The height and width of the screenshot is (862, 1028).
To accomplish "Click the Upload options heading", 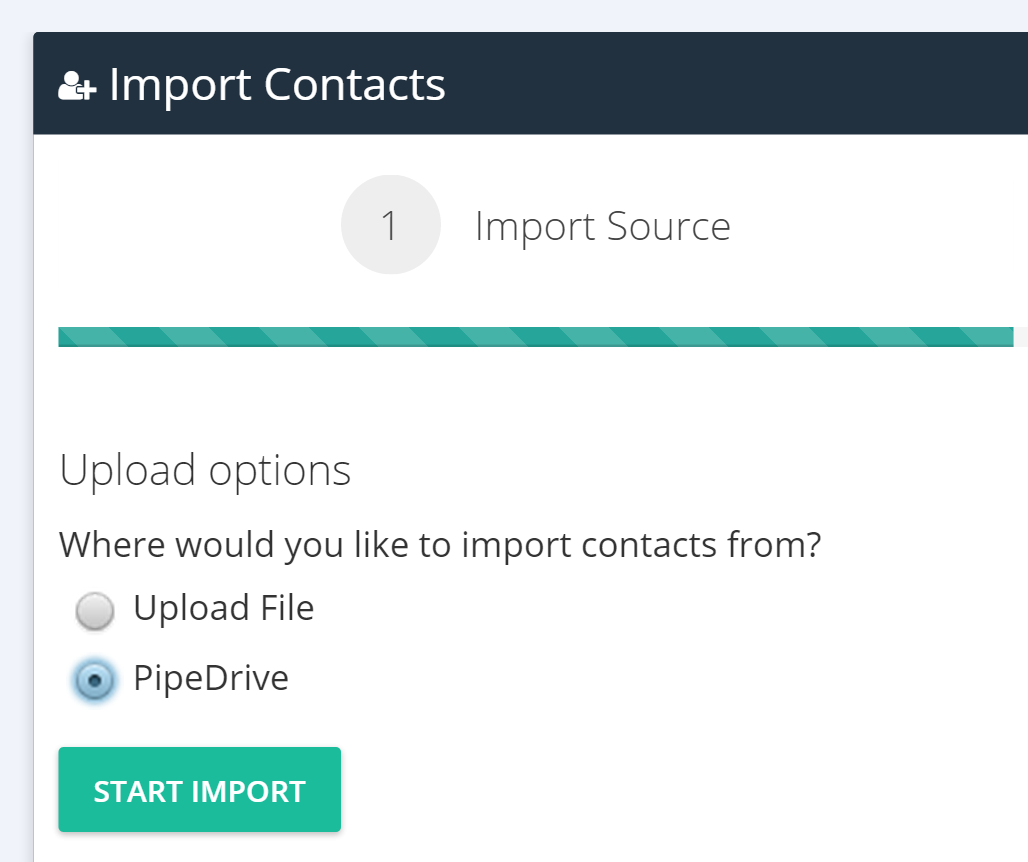I will (x=205, y=471).
